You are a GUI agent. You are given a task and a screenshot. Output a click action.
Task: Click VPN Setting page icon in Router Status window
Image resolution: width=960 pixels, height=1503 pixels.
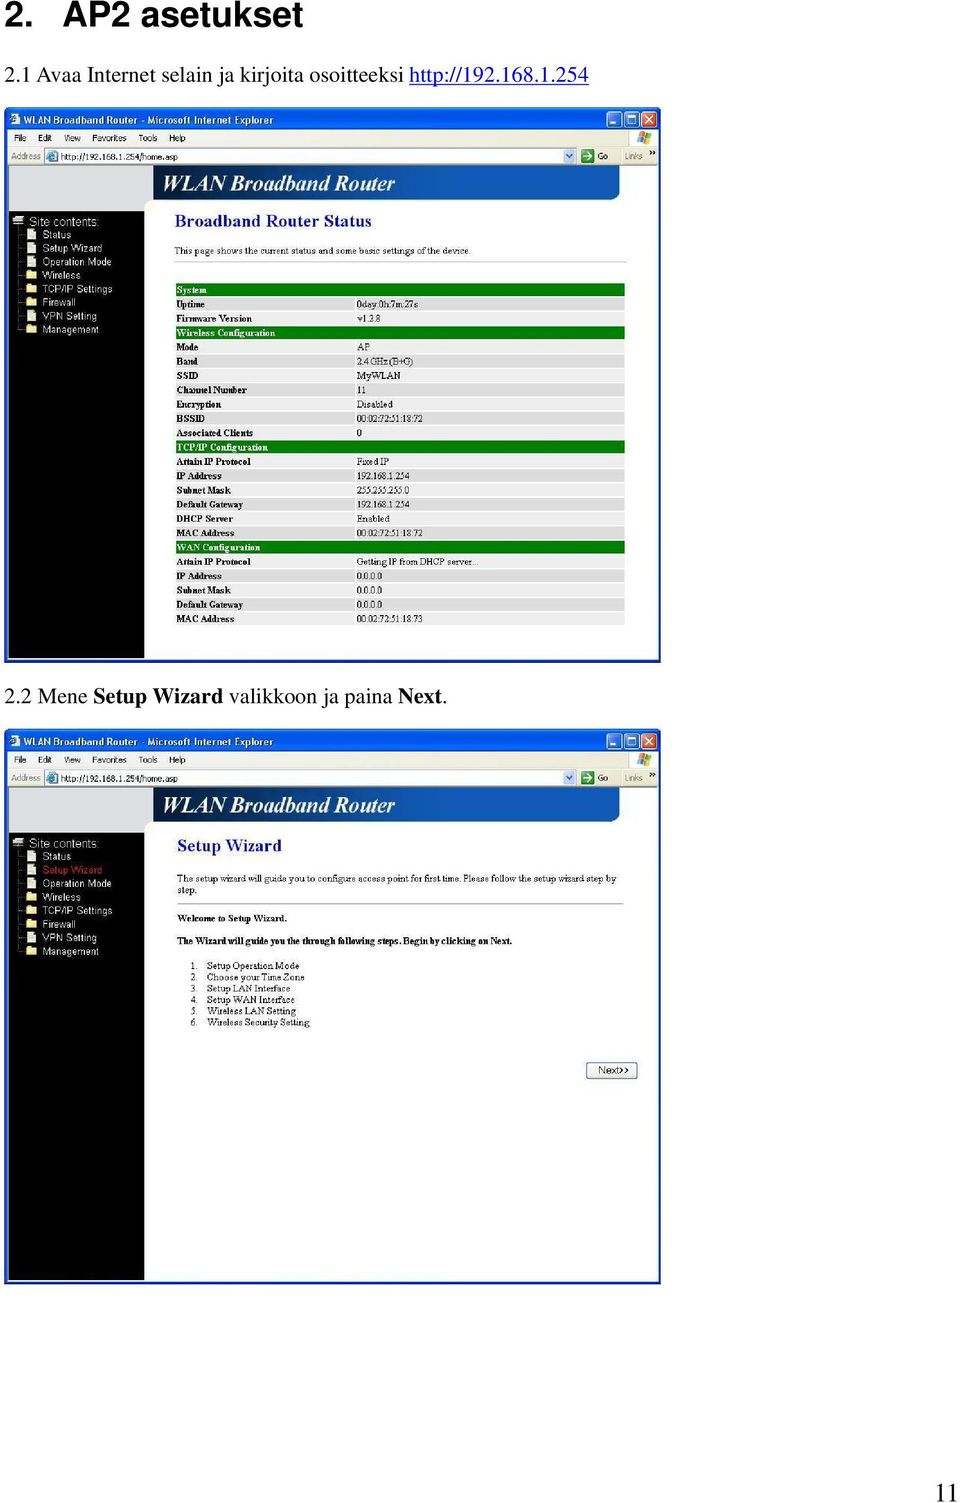pos(32,316)
